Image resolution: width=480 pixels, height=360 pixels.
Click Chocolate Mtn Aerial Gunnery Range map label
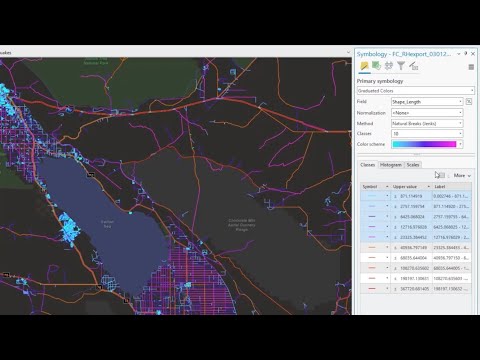(x=242, y=225)
